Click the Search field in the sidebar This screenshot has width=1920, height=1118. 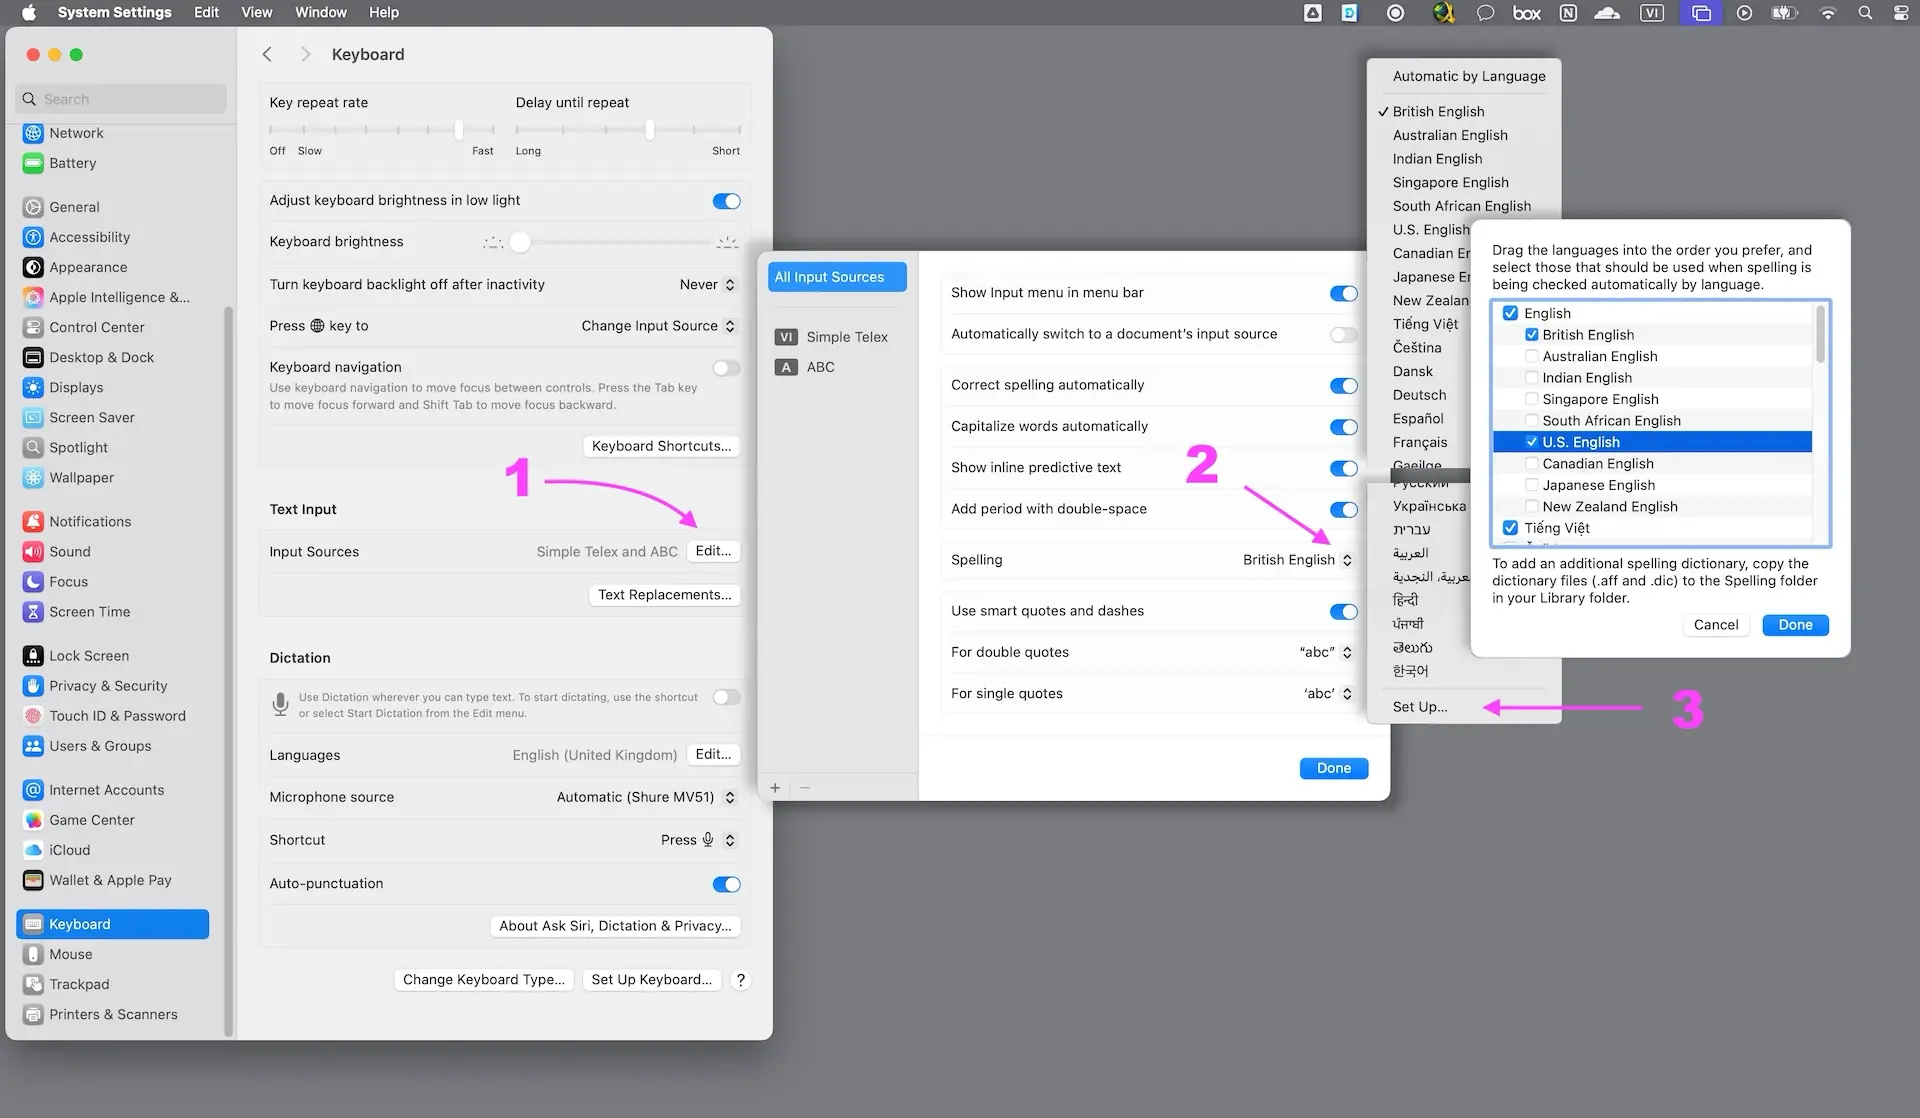pyautogui.click(x=122, y=99)
